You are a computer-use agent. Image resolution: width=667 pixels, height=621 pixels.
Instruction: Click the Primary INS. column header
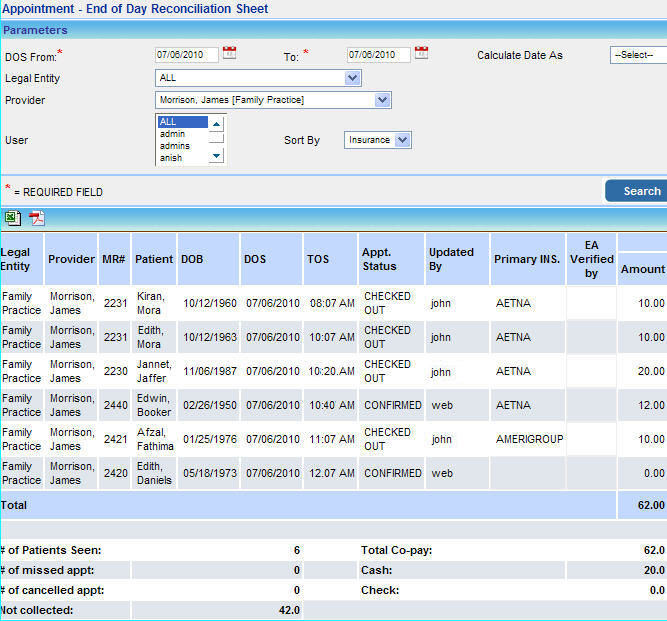528,259
